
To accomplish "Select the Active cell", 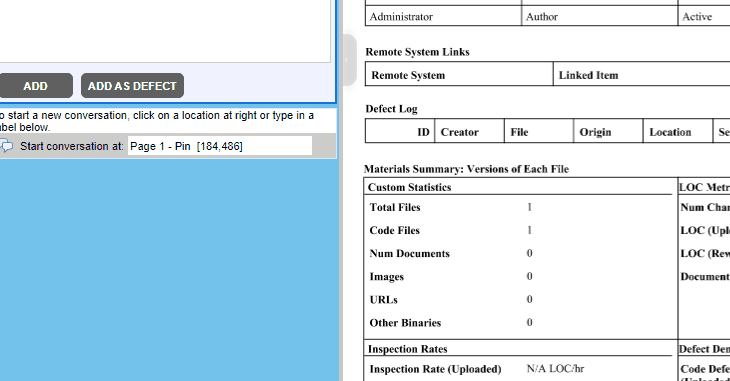I will pos(704,17).
